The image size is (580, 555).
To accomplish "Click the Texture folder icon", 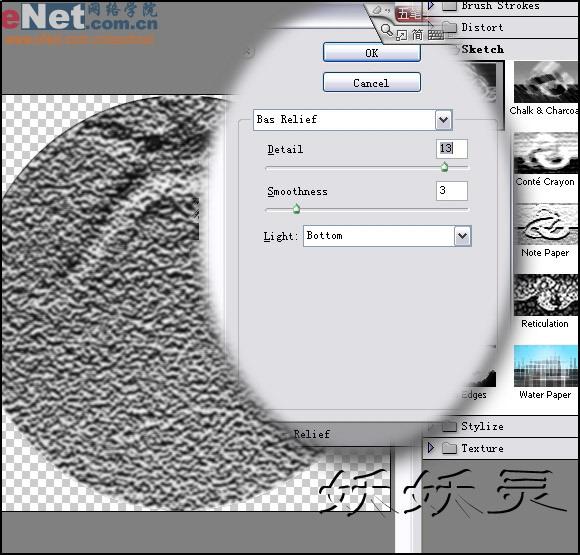I will [x=449, y=448].
